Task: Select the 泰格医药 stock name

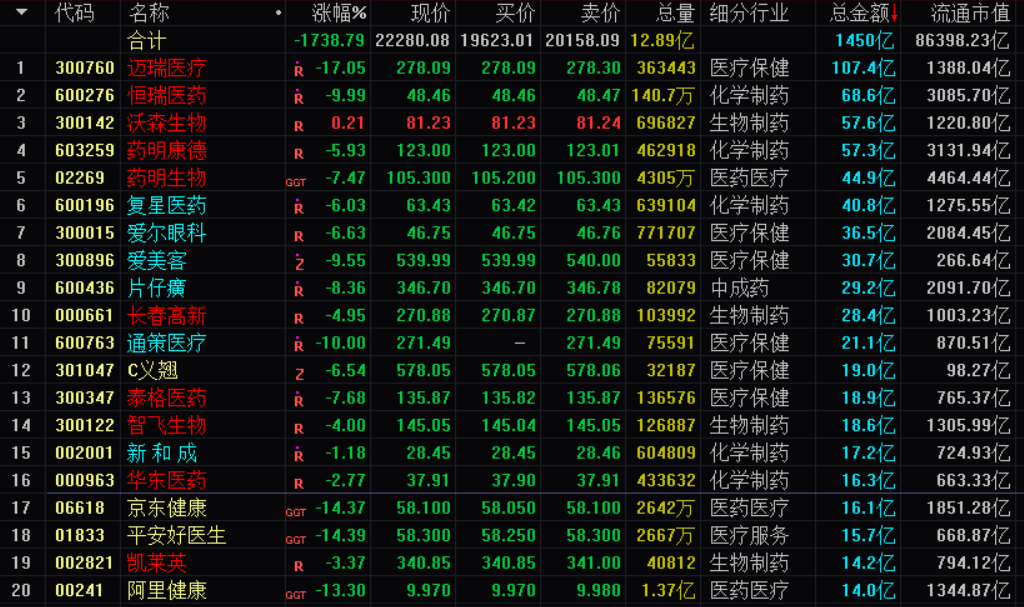Action: click(167, 398)
